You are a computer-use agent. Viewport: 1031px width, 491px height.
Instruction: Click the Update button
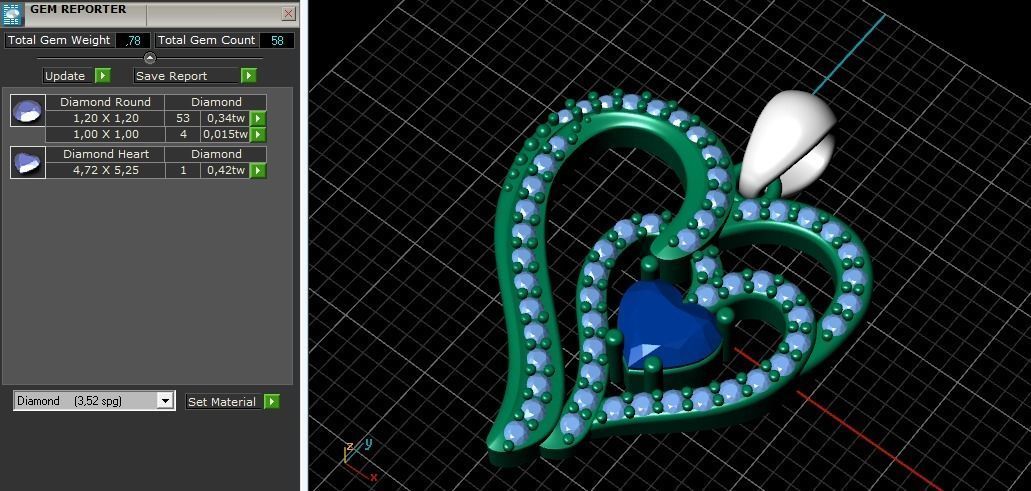(x=65, y=76)
